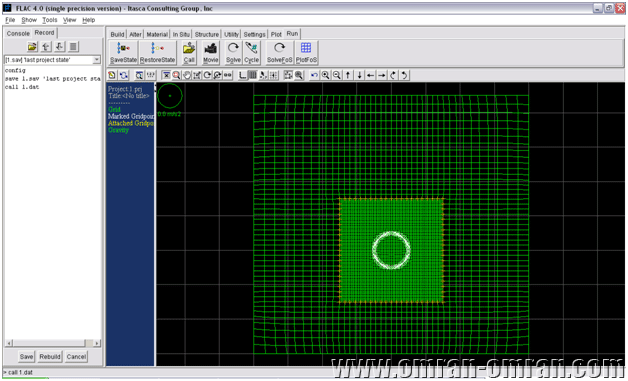
Task: Click the Rebuild button
Action: tap(50, 357)
